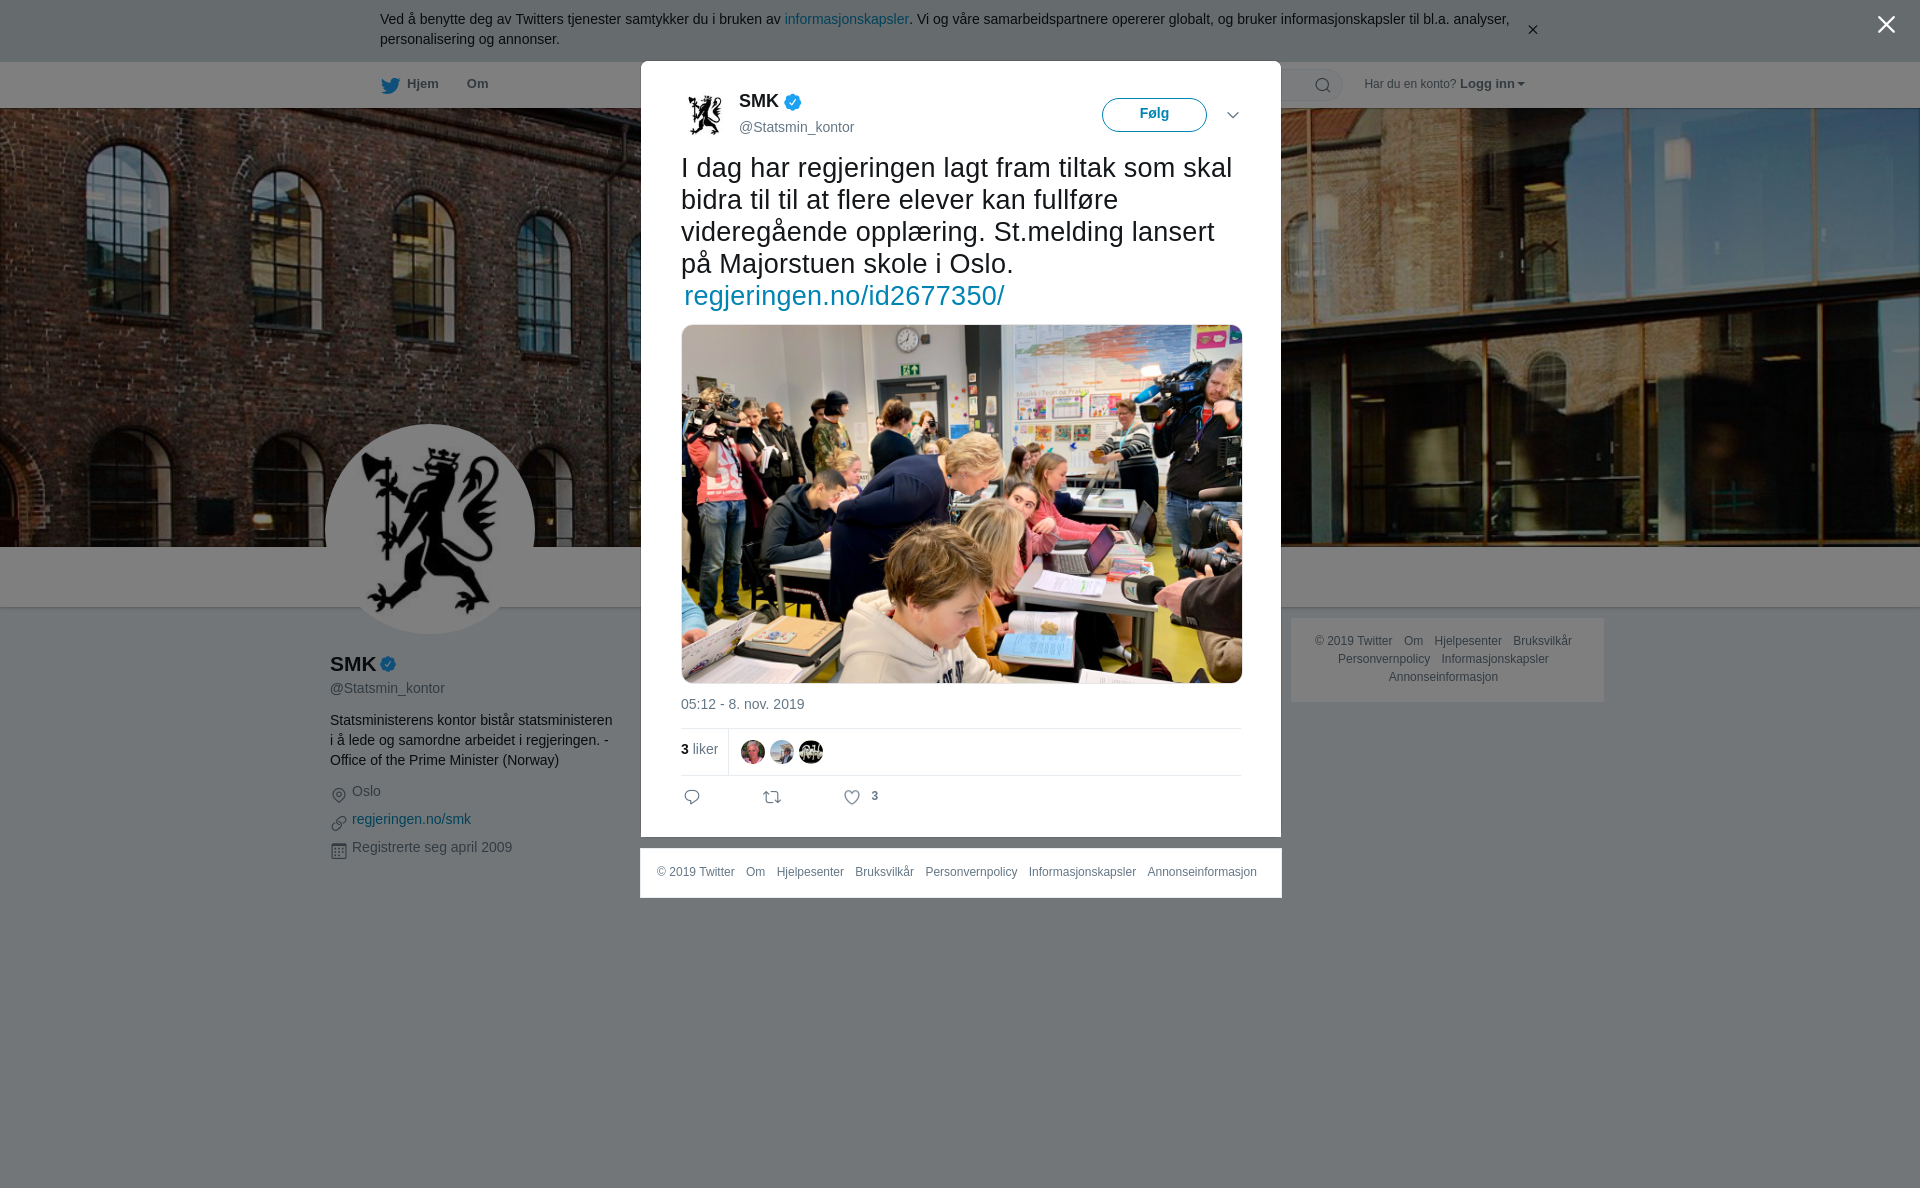Screen dimensions: 1920x1188
Task: Open regjeringen.no/id2677350/ link
Action: coord(844,296)
